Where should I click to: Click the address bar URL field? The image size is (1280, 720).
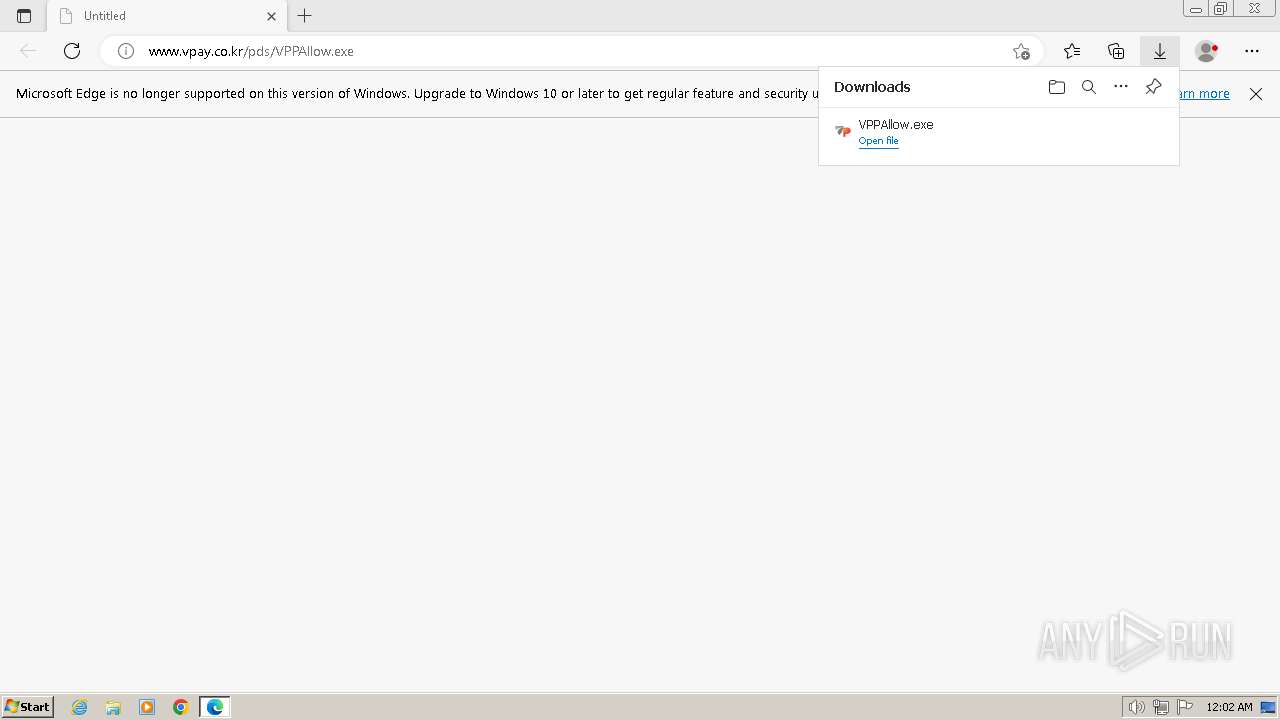570,51
